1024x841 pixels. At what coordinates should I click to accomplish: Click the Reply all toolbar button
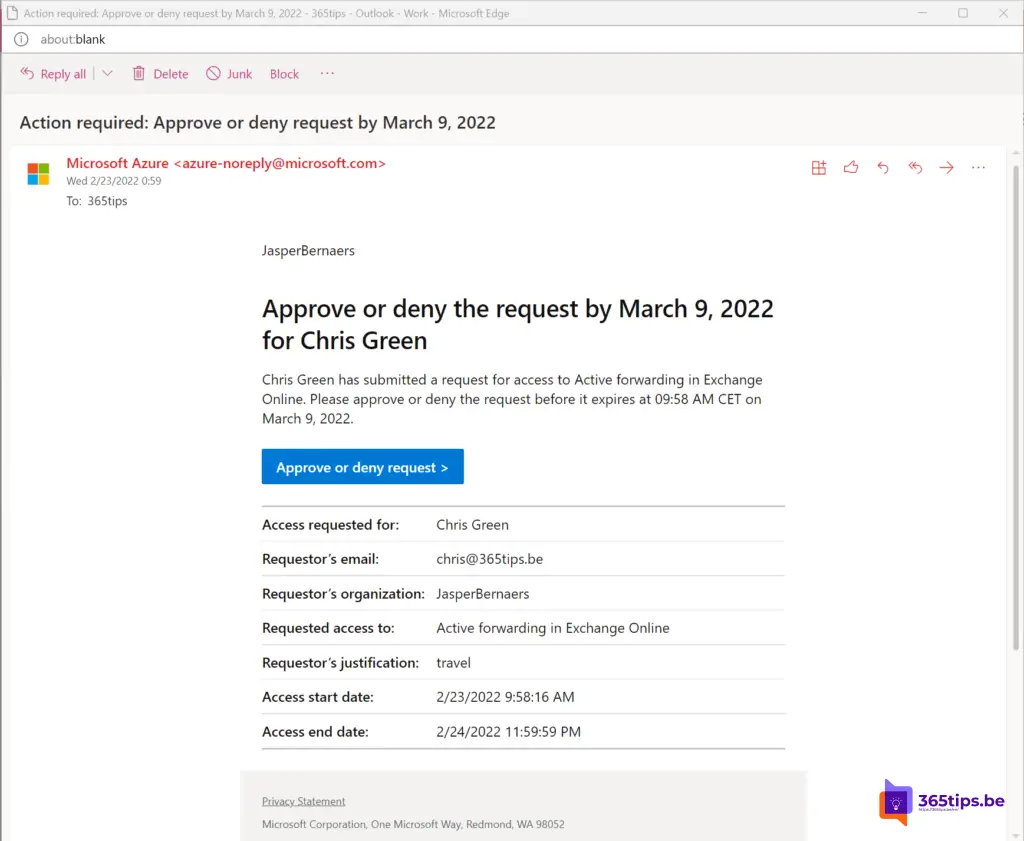[x=53, y=74]
